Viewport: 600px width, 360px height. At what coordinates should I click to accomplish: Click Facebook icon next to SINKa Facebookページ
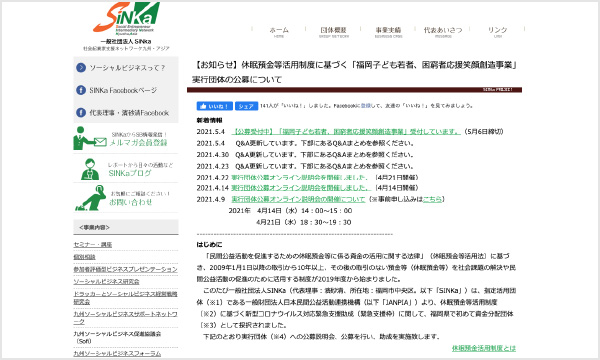click(x=81, y=90)
